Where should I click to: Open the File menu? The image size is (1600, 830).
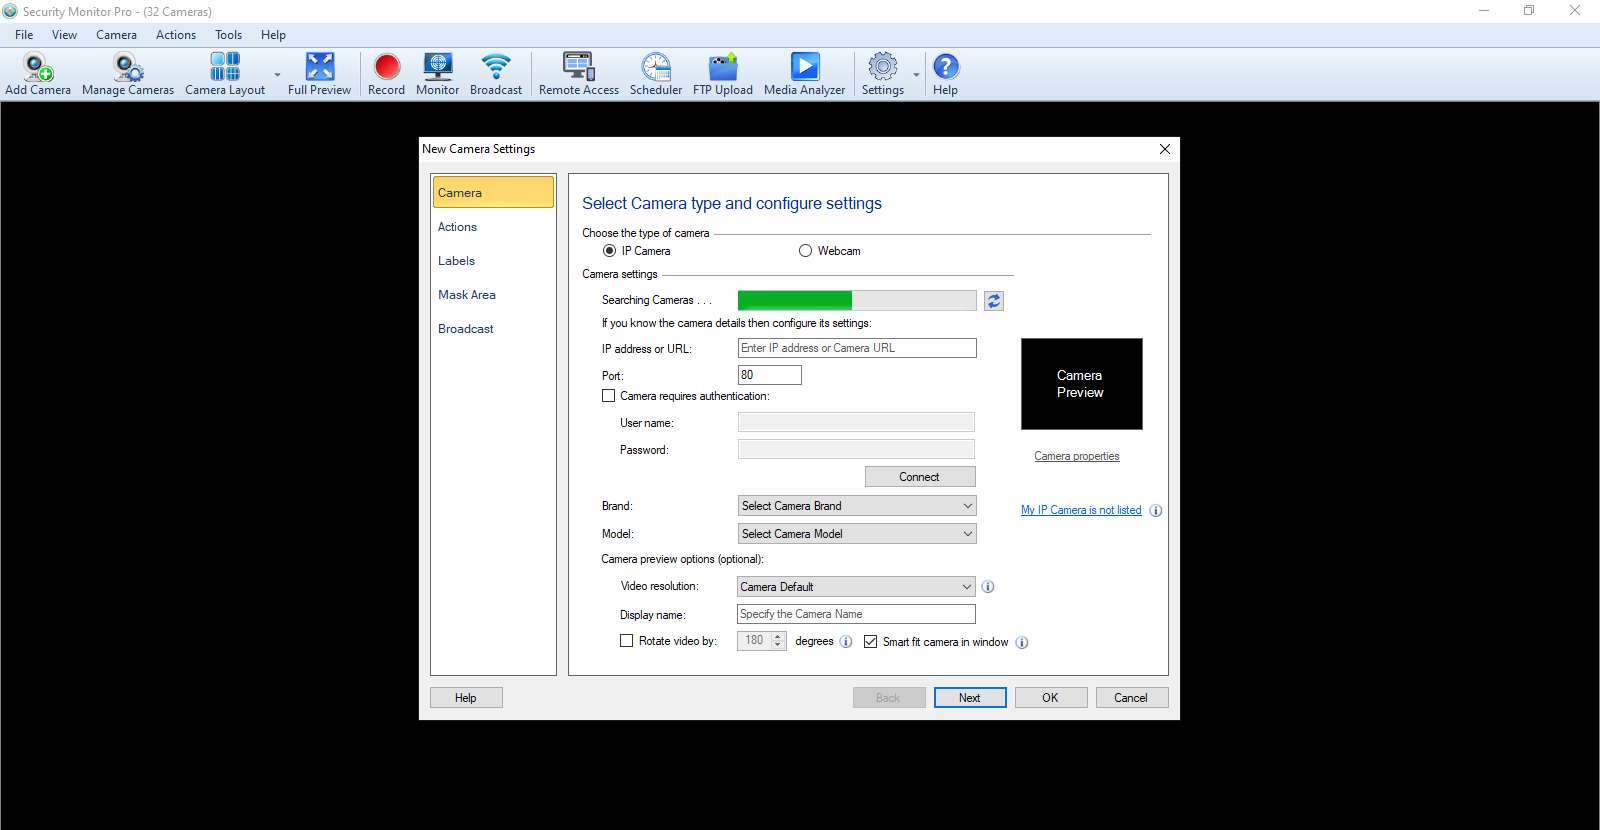24,35
